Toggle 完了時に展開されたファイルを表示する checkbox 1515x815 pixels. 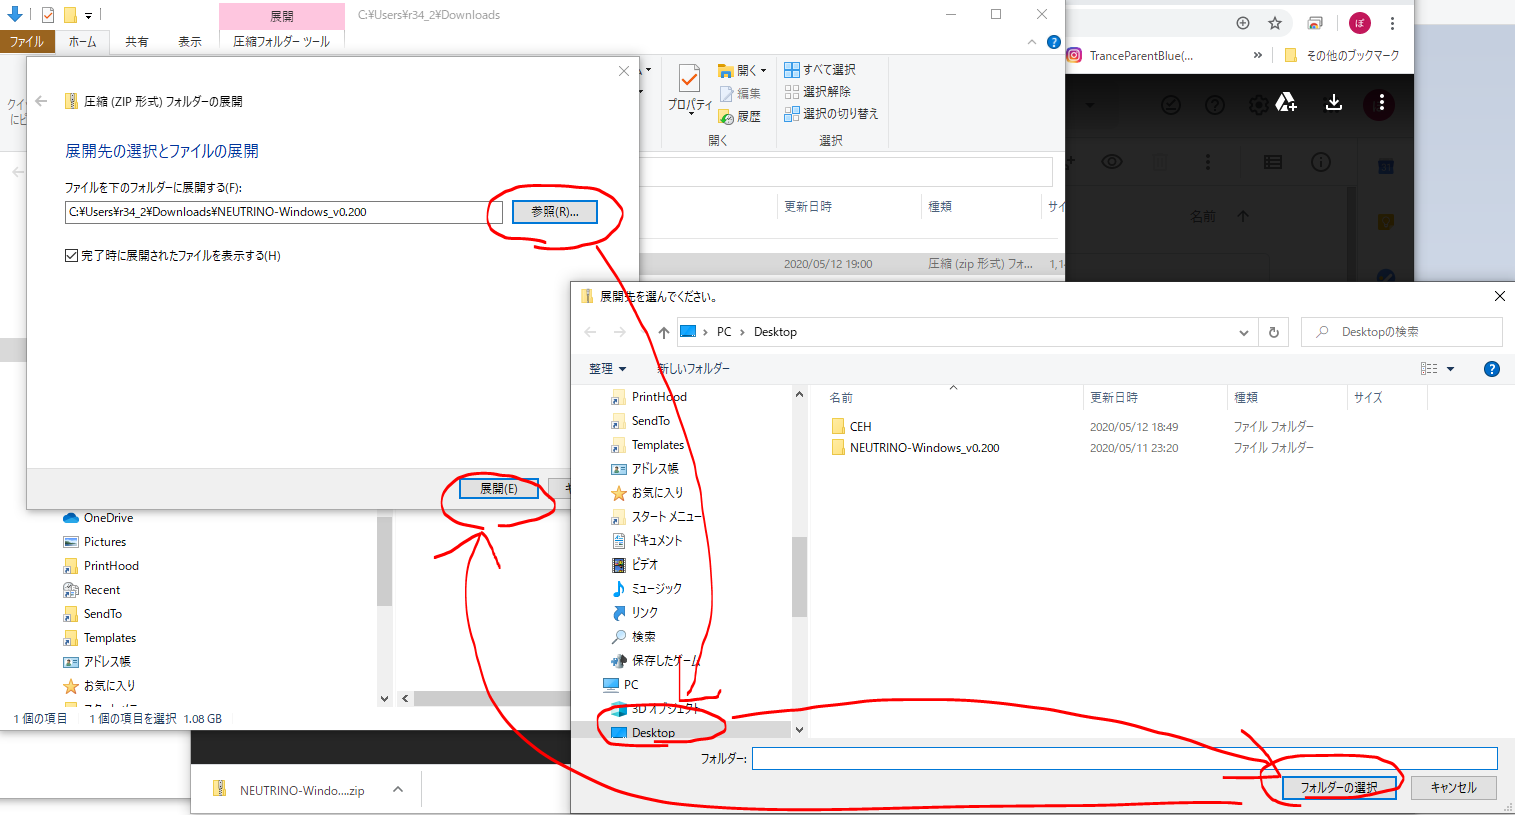point(71,256)
